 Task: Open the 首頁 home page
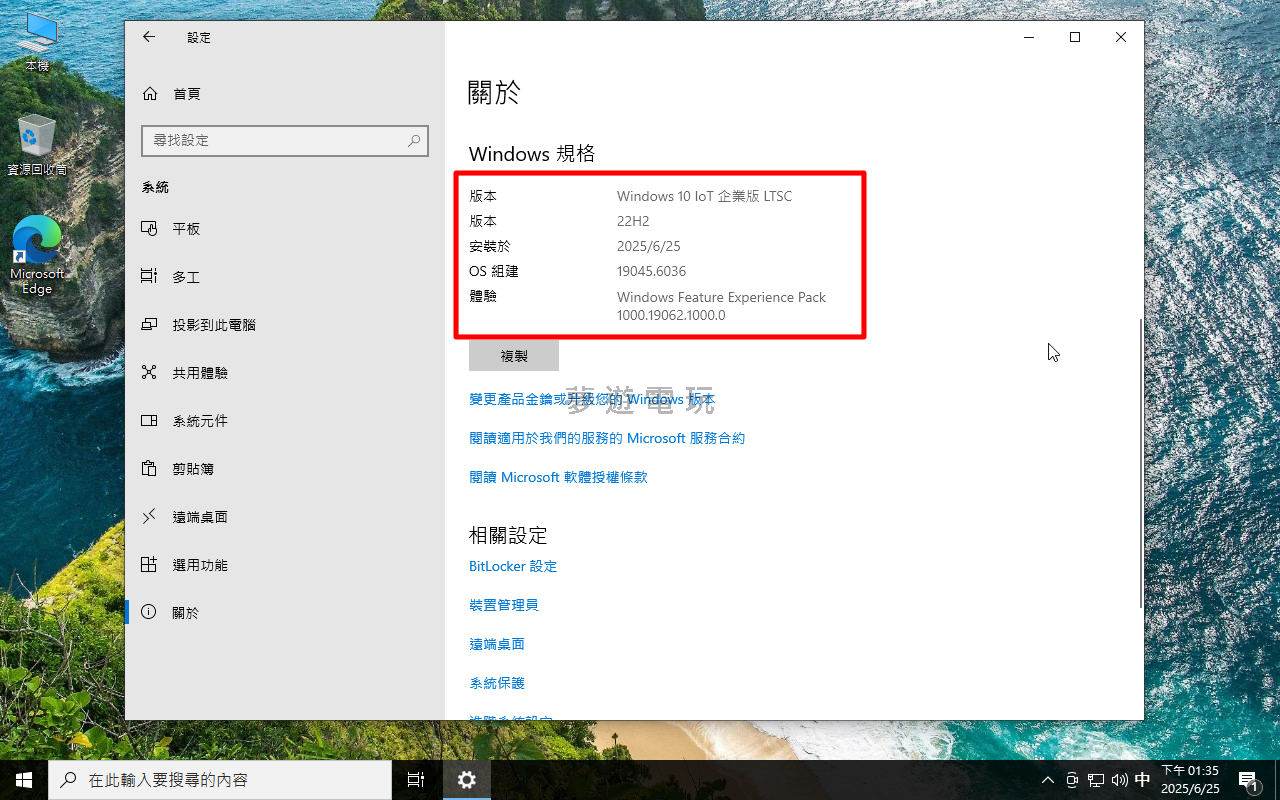186,93
